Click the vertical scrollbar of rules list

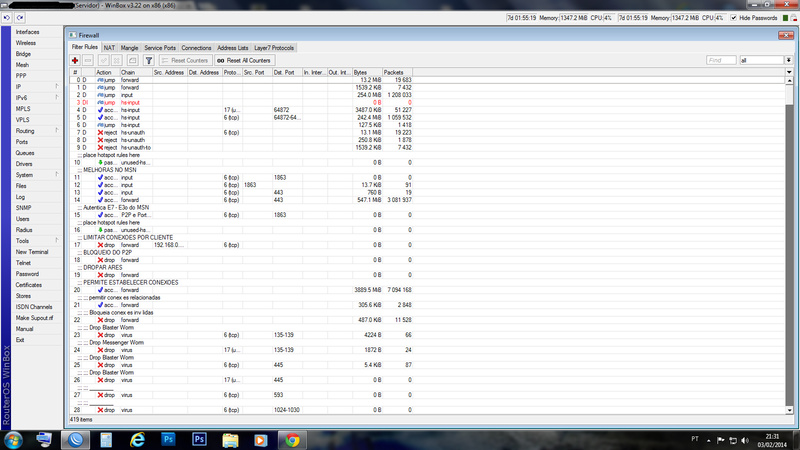tap(789, 245)
